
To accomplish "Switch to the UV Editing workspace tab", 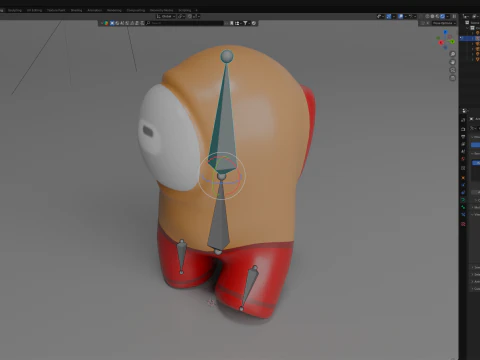I will coord(34,10).
